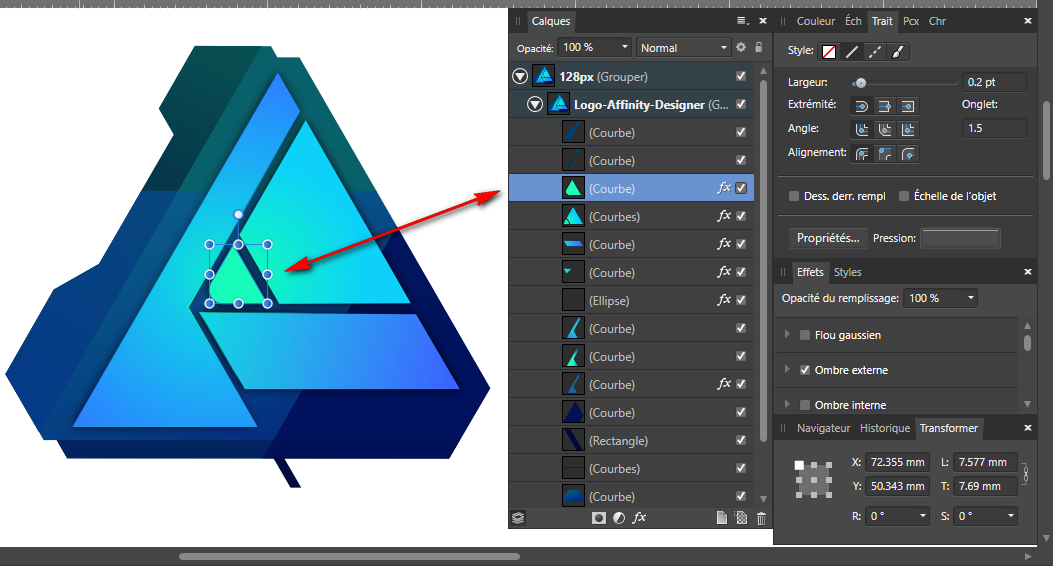1053x566 pixels.
Task: Click the Pression curve field
Action: 960,238
